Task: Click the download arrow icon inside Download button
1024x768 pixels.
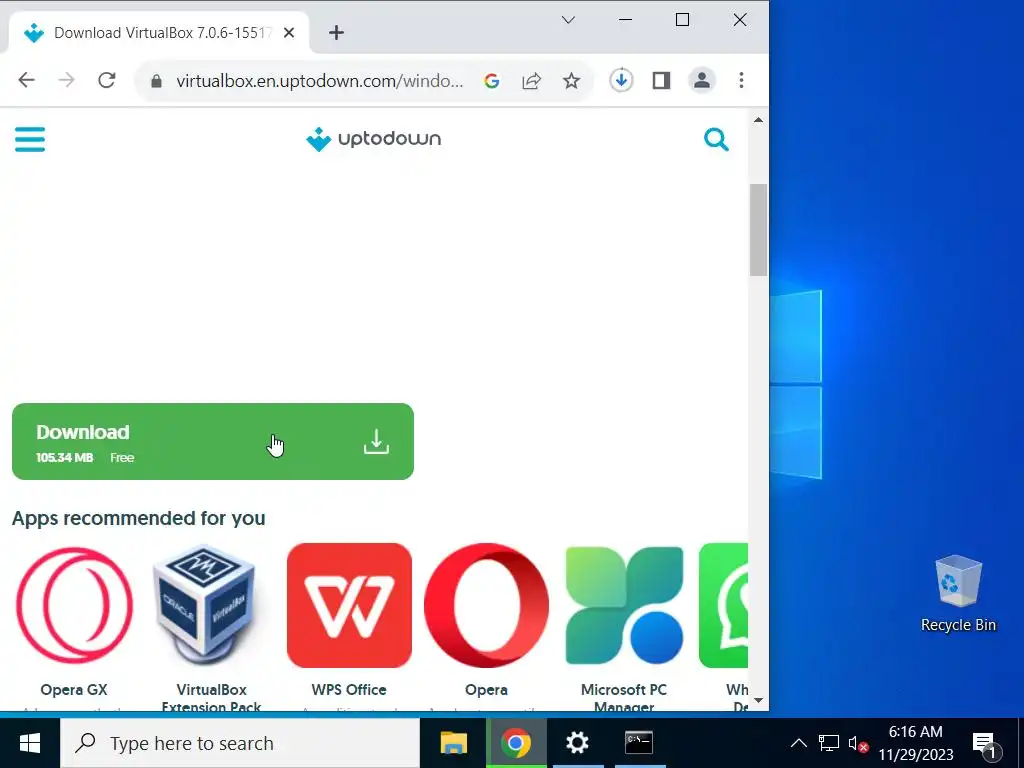Action: coord(376,442)
